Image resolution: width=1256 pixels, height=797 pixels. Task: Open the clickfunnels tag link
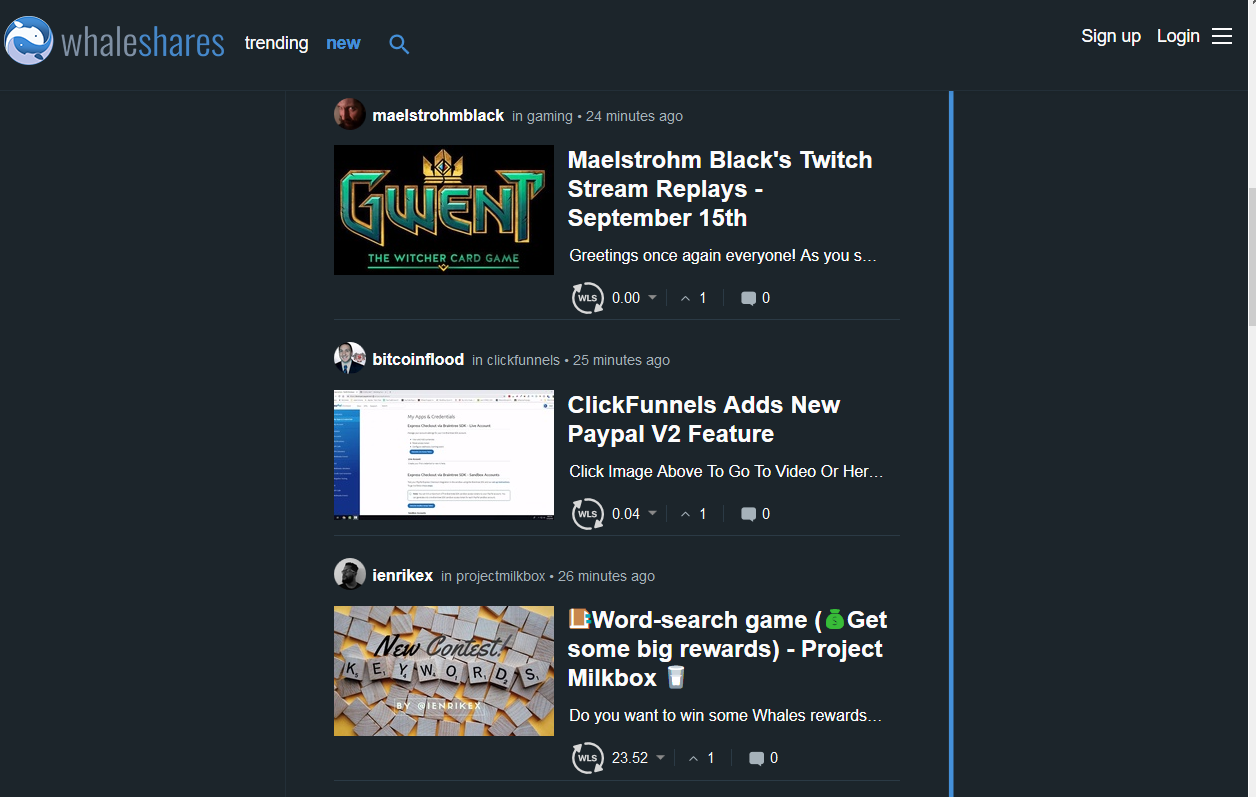(x=523, y=360)
